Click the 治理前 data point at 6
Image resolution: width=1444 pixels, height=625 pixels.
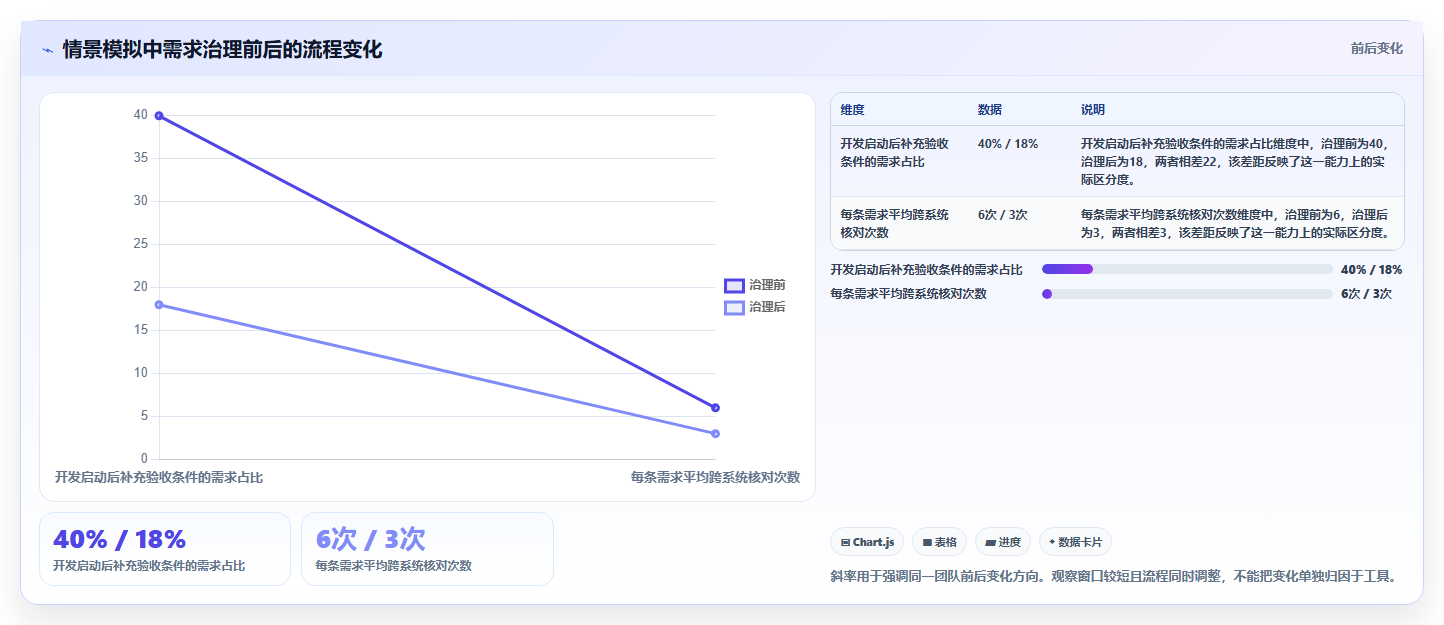coord(716,408)
